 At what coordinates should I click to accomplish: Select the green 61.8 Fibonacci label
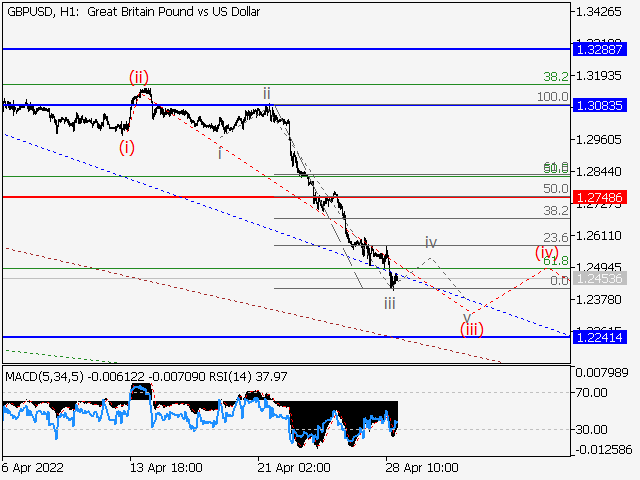pos(556,261)
